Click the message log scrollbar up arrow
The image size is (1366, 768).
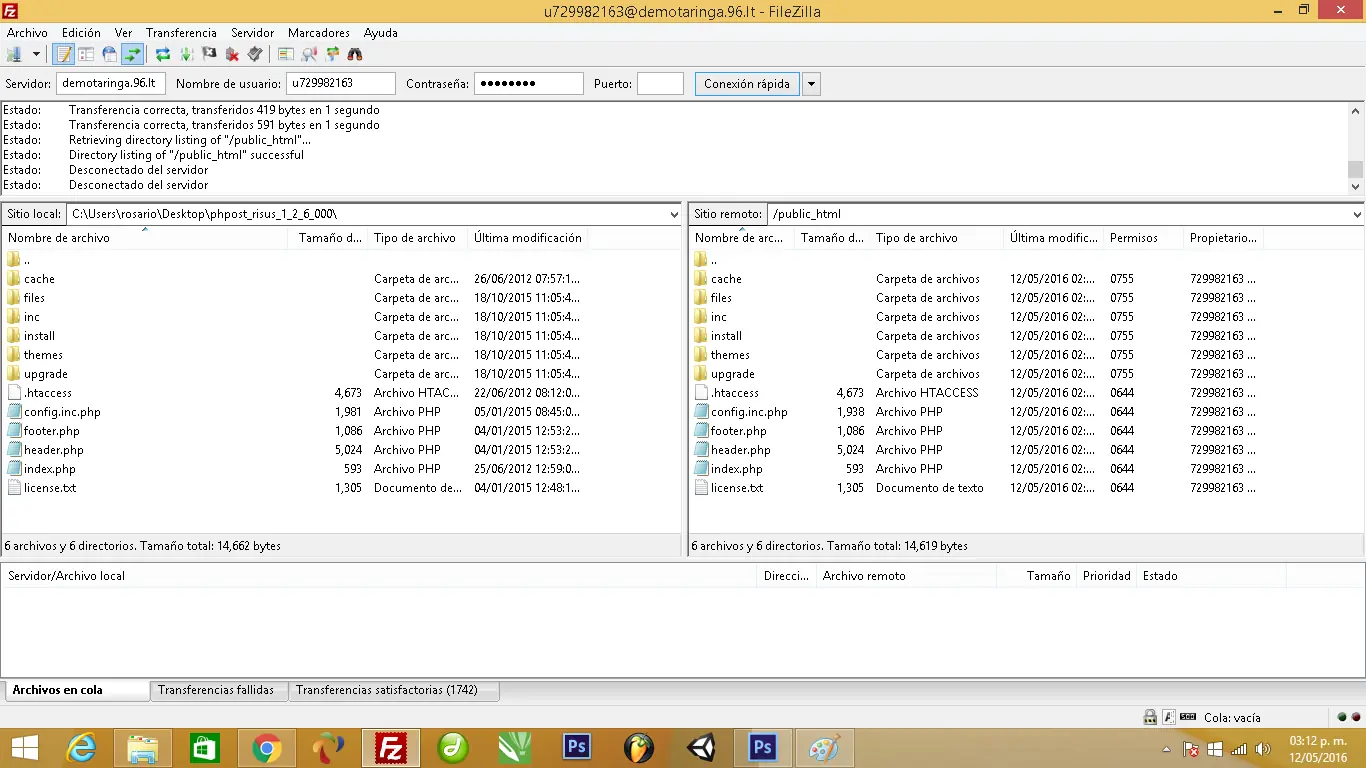pyautogui.click(x=1356, y=110)
